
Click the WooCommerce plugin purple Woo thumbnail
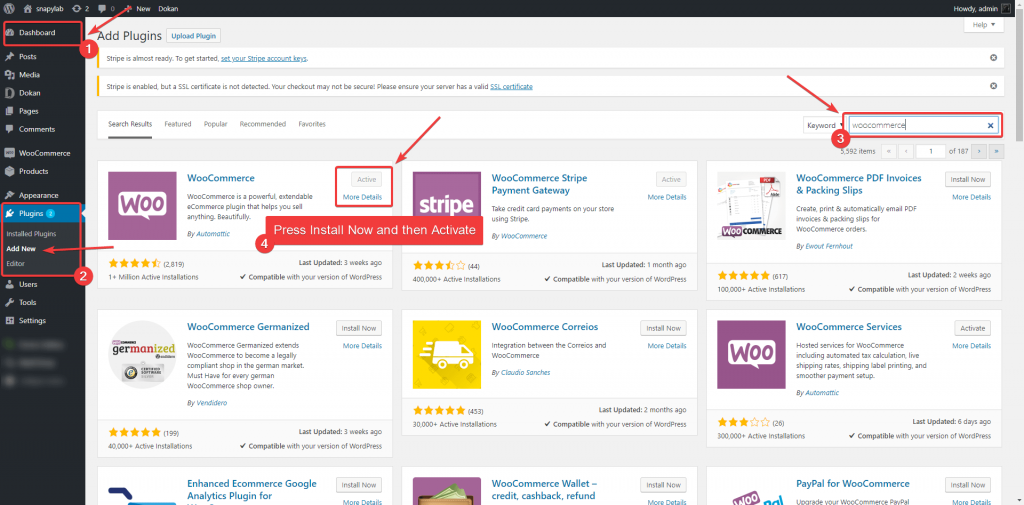[142, 206]
